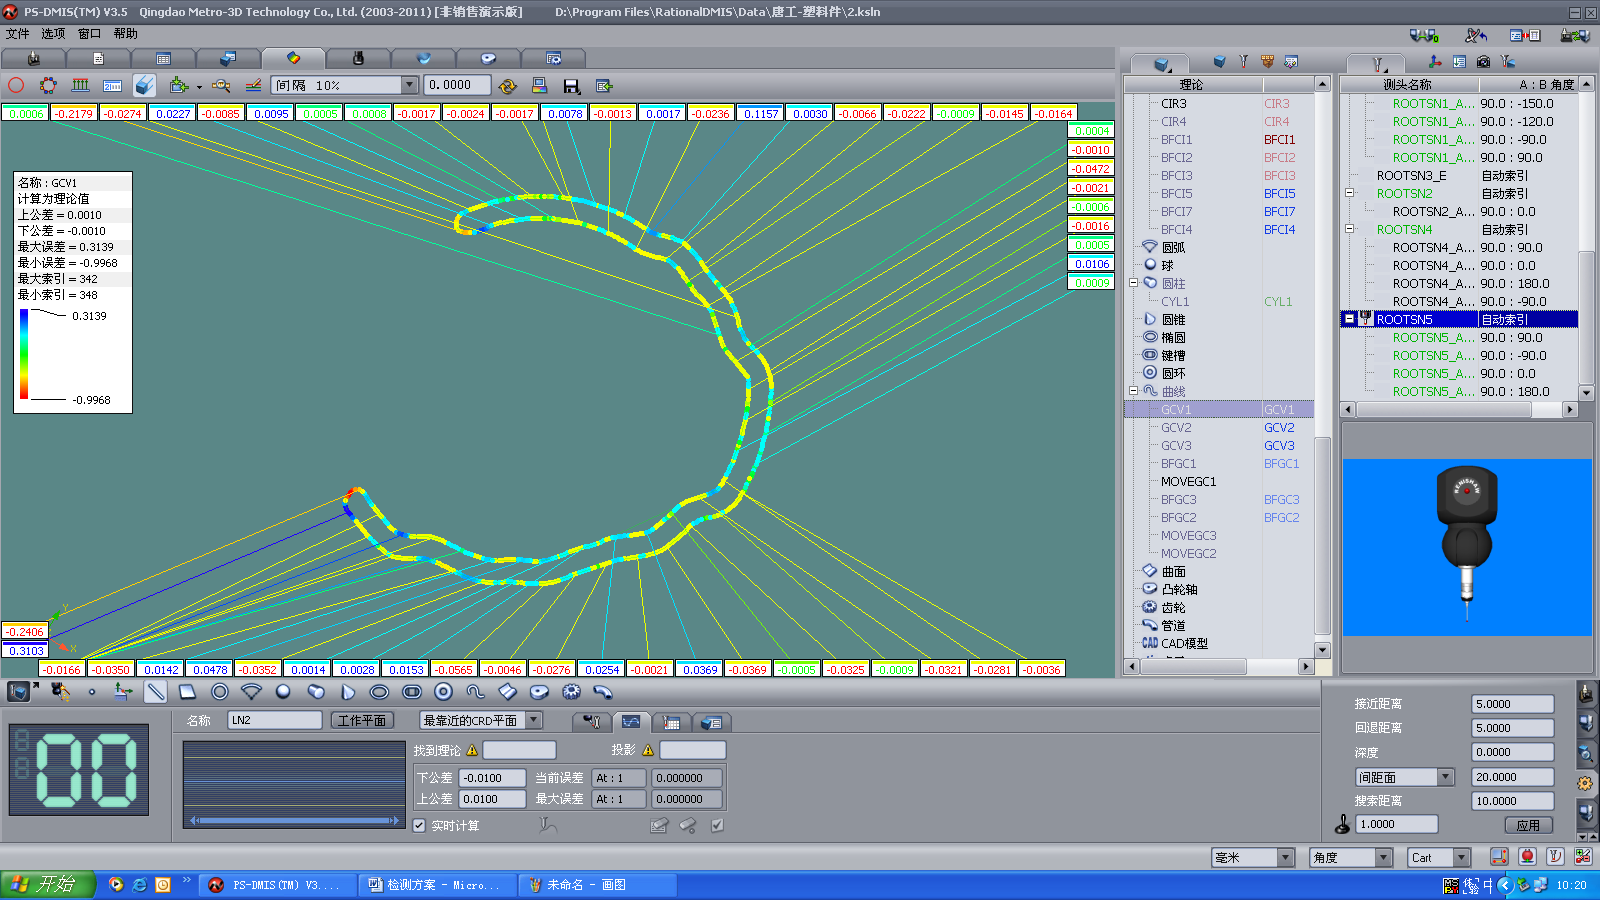Click the colored lines pencil icon
This screenshot has height=900, width=1600.
point(253,85)
